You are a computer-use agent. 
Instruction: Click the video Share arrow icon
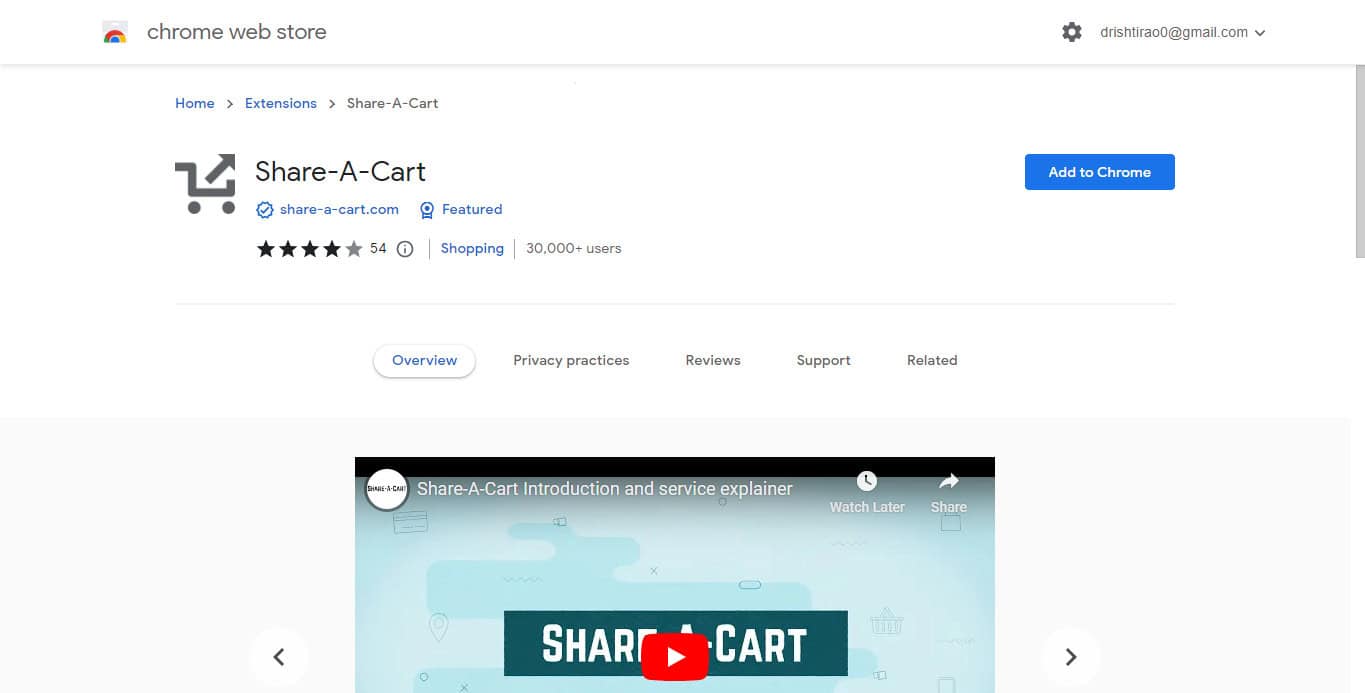[949, 481]
